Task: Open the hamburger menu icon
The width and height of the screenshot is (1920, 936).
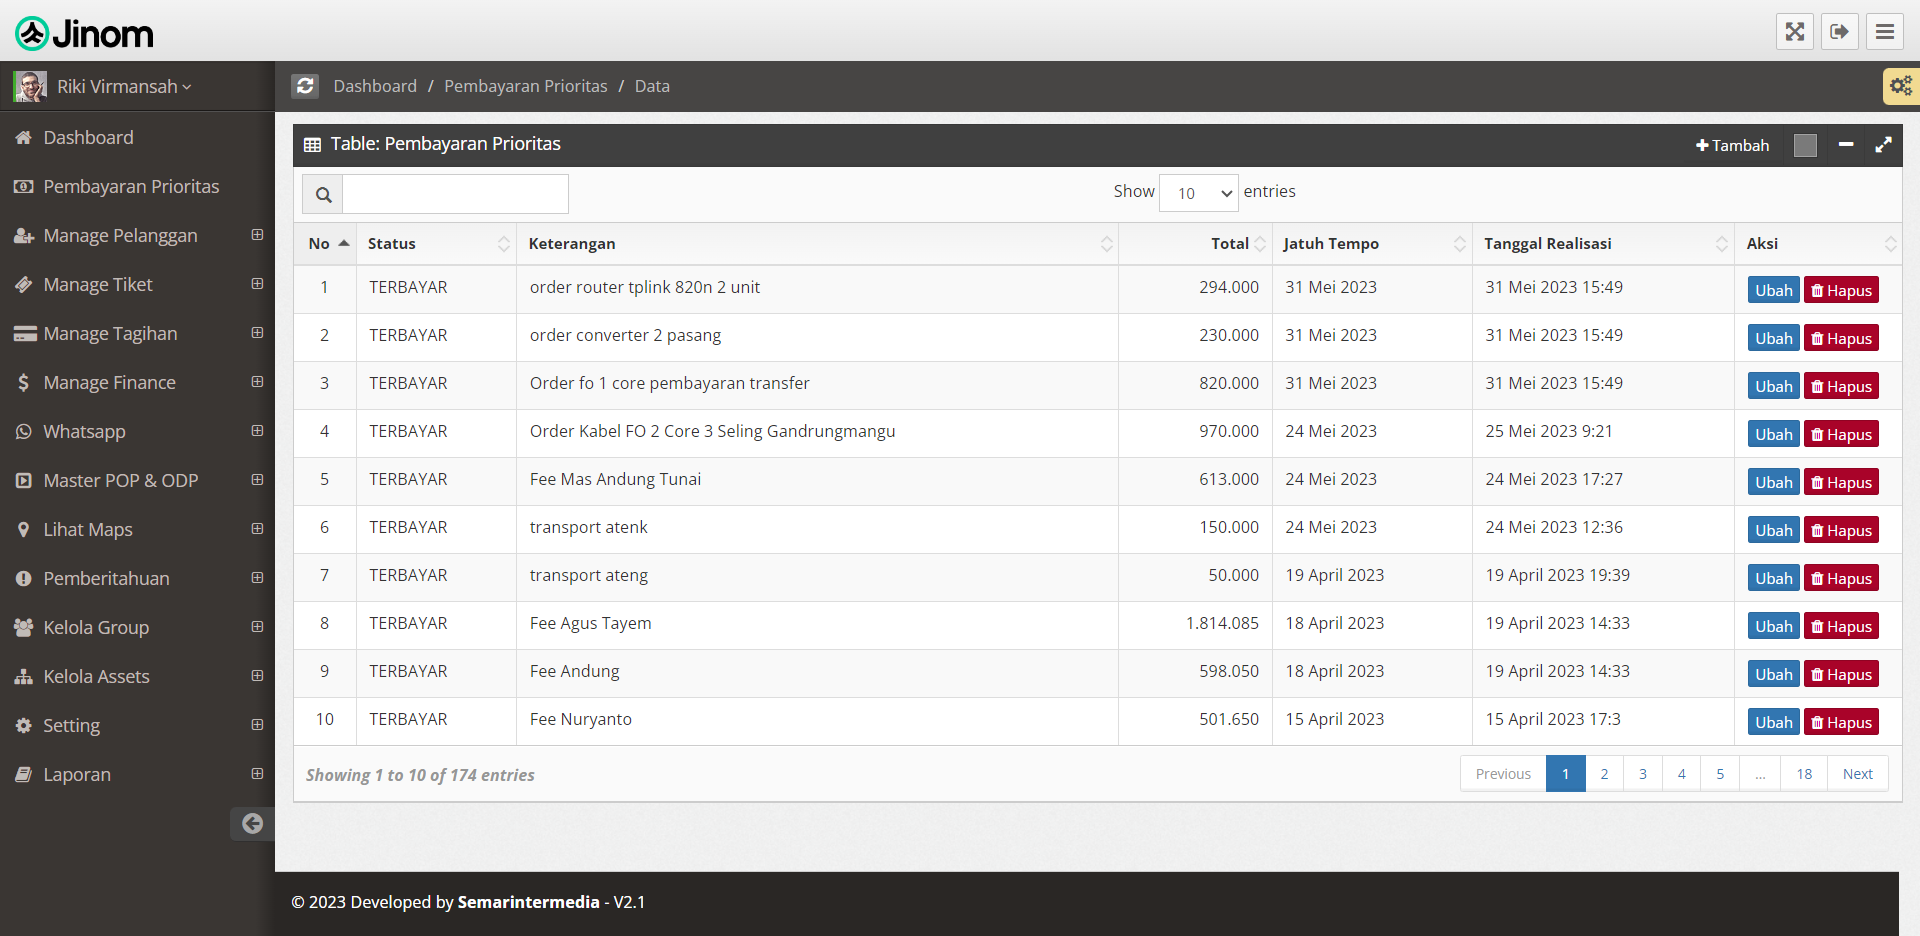Action: pyautogui.click(x=1885, y=32)
